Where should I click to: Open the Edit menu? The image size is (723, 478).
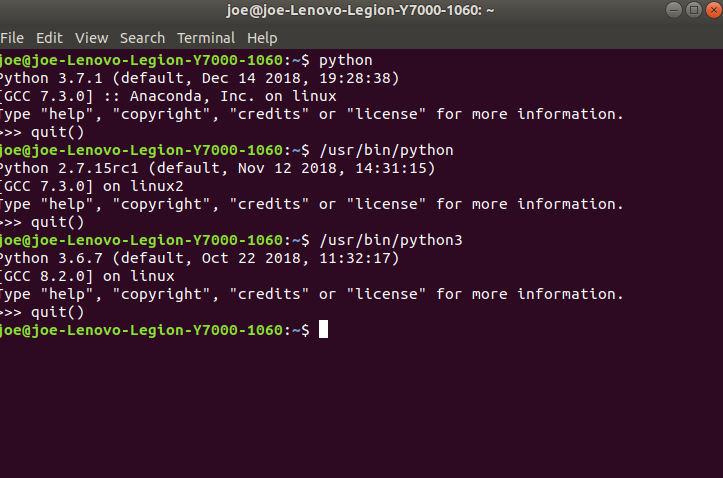tap(49, 38)
